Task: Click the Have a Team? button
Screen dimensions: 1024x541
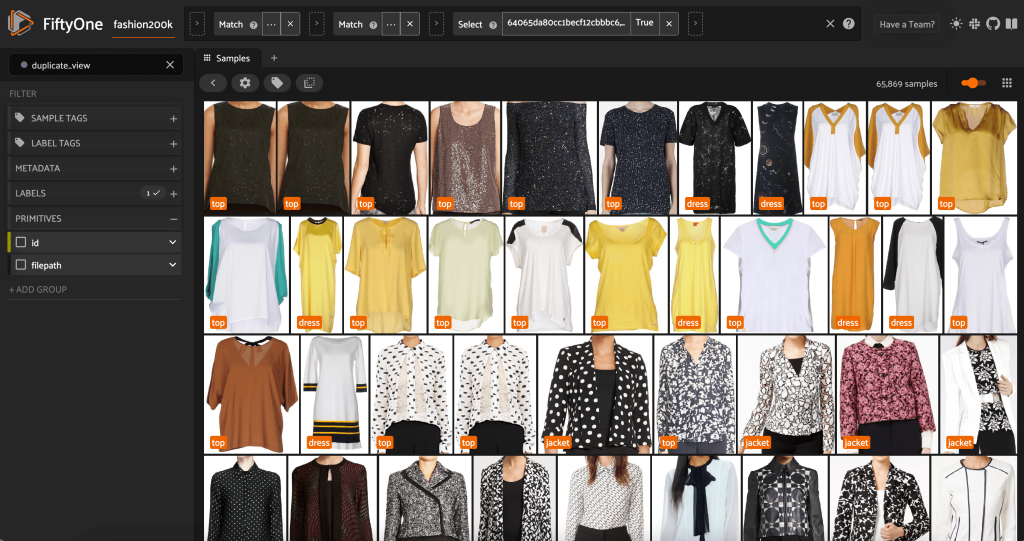Action: 907,24
